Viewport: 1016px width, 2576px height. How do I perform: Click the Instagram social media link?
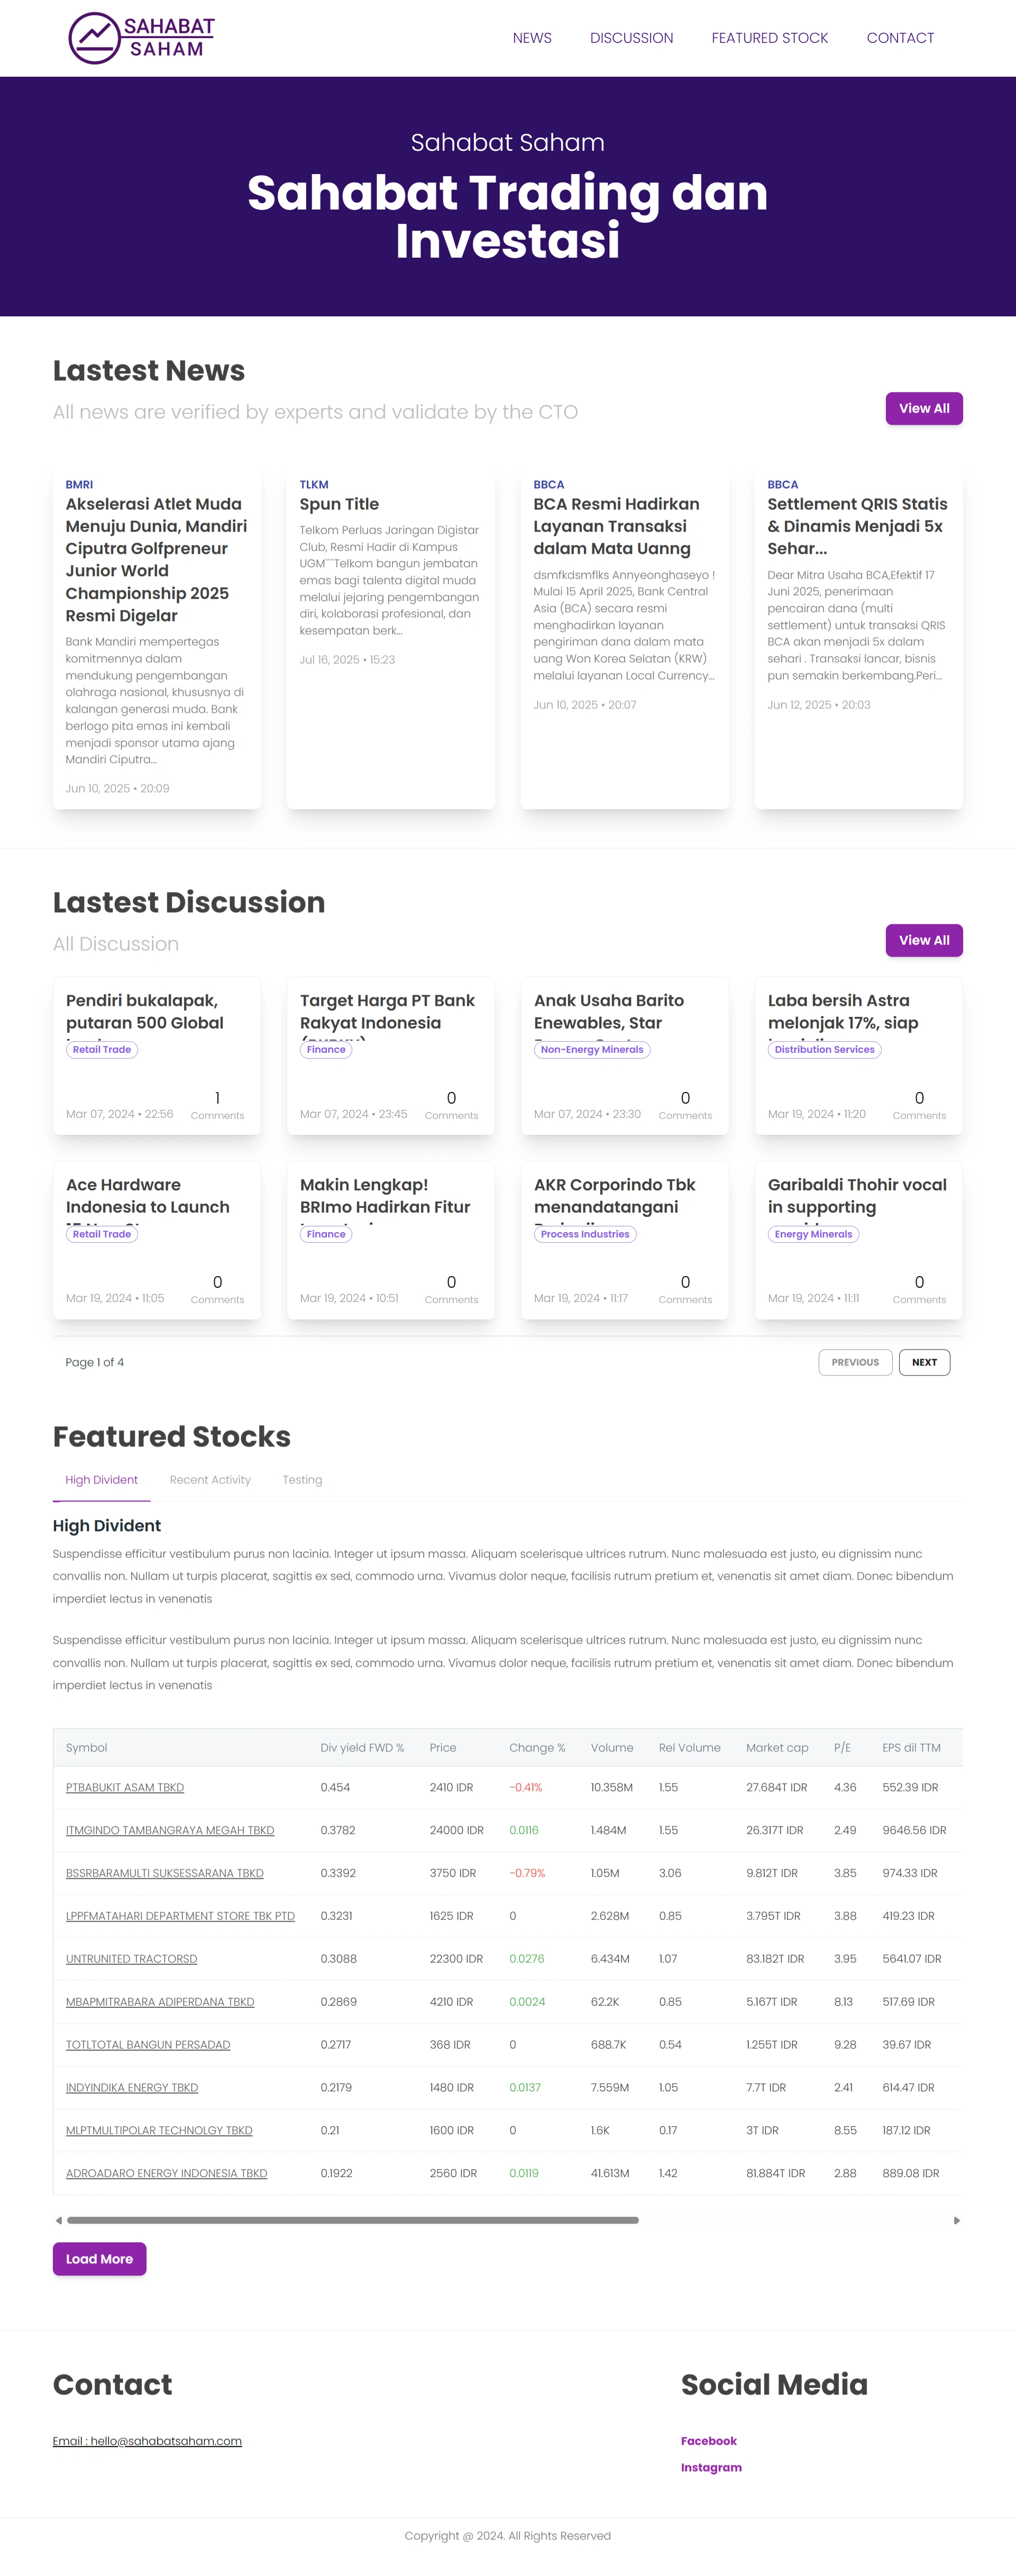[711, 2467]
